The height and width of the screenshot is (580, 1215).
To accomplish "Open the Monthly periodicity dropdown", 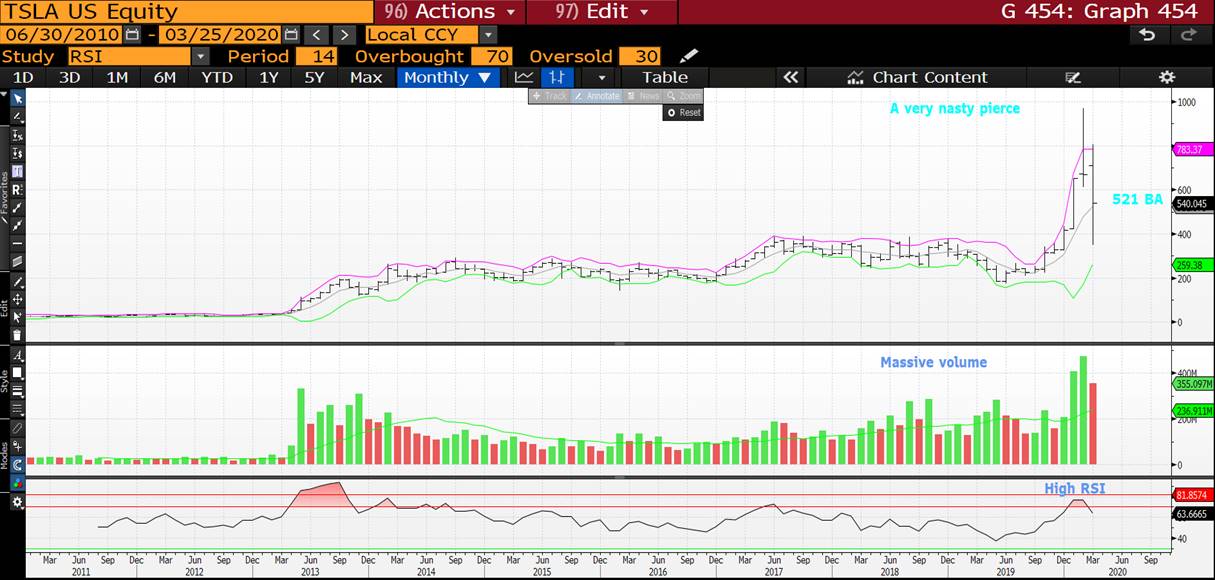I will tap(449, 77).
